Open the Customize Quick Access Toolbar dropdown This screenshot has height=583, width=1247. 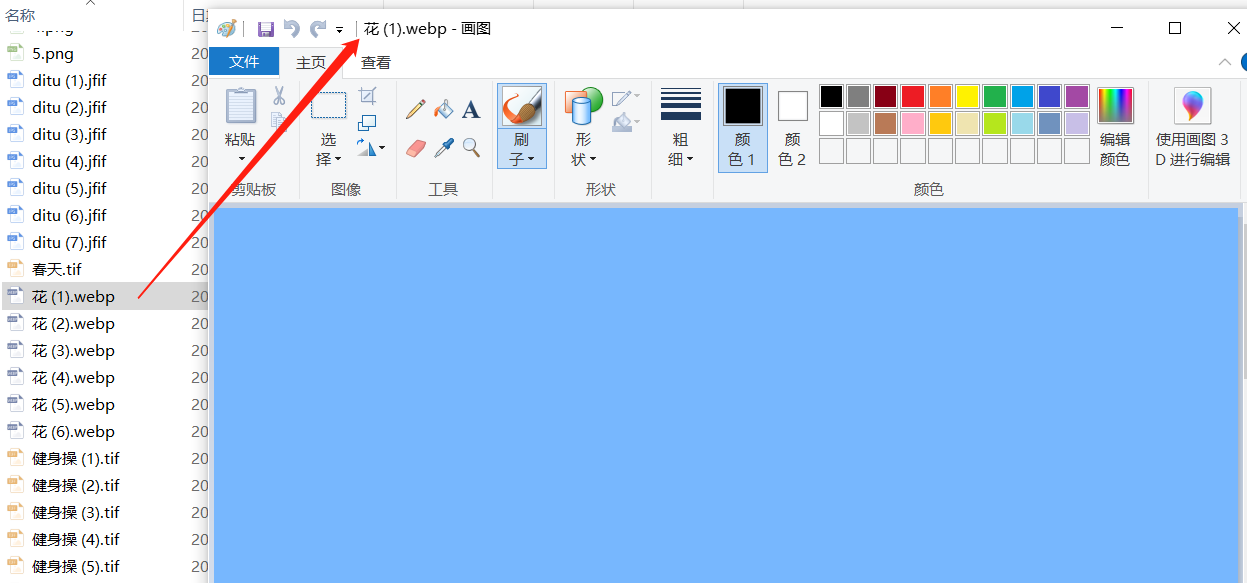pyautogui.click(x=340, y=30)
